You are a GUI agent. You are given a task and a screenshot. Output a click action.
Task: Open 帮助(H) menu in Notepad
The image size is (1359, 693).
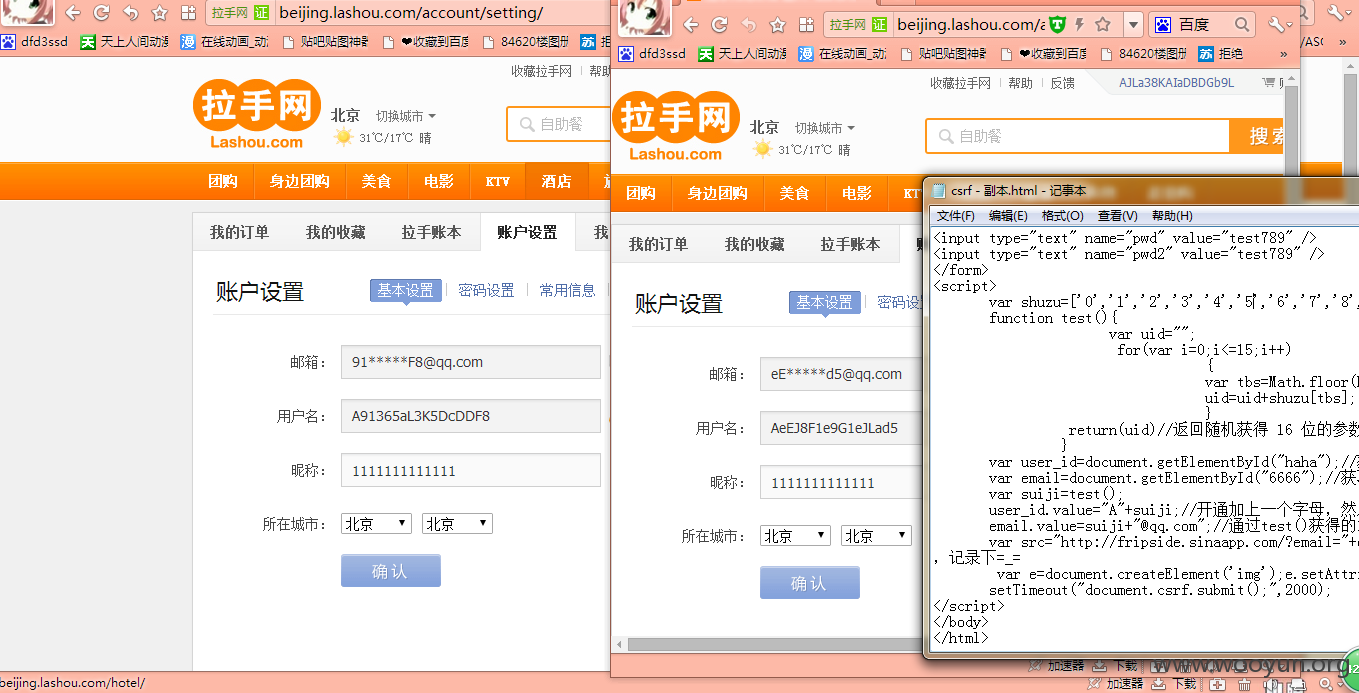coord(1171,216)
